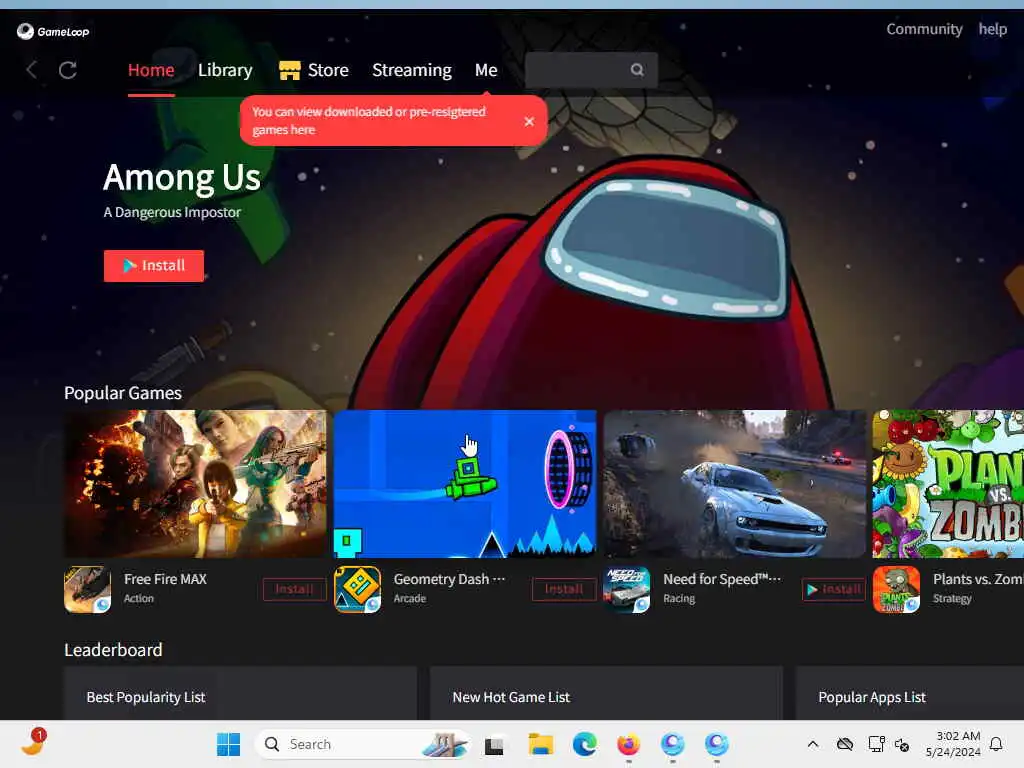Image resolution: width=1024 pixels, height=768 pixels.
Task: Dismiss the red tooltip notification
Action: coord(529,121)
